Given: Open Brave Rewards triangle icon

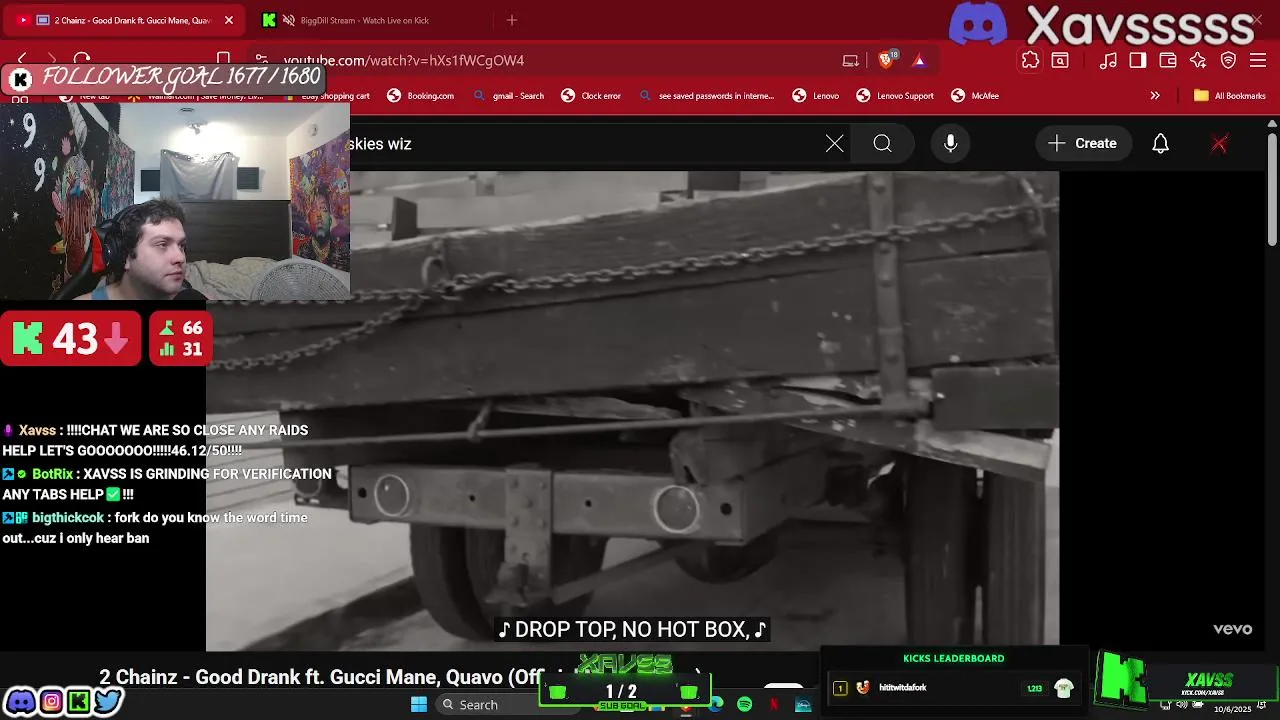Looking at the screenshot, I should (919, 60).
